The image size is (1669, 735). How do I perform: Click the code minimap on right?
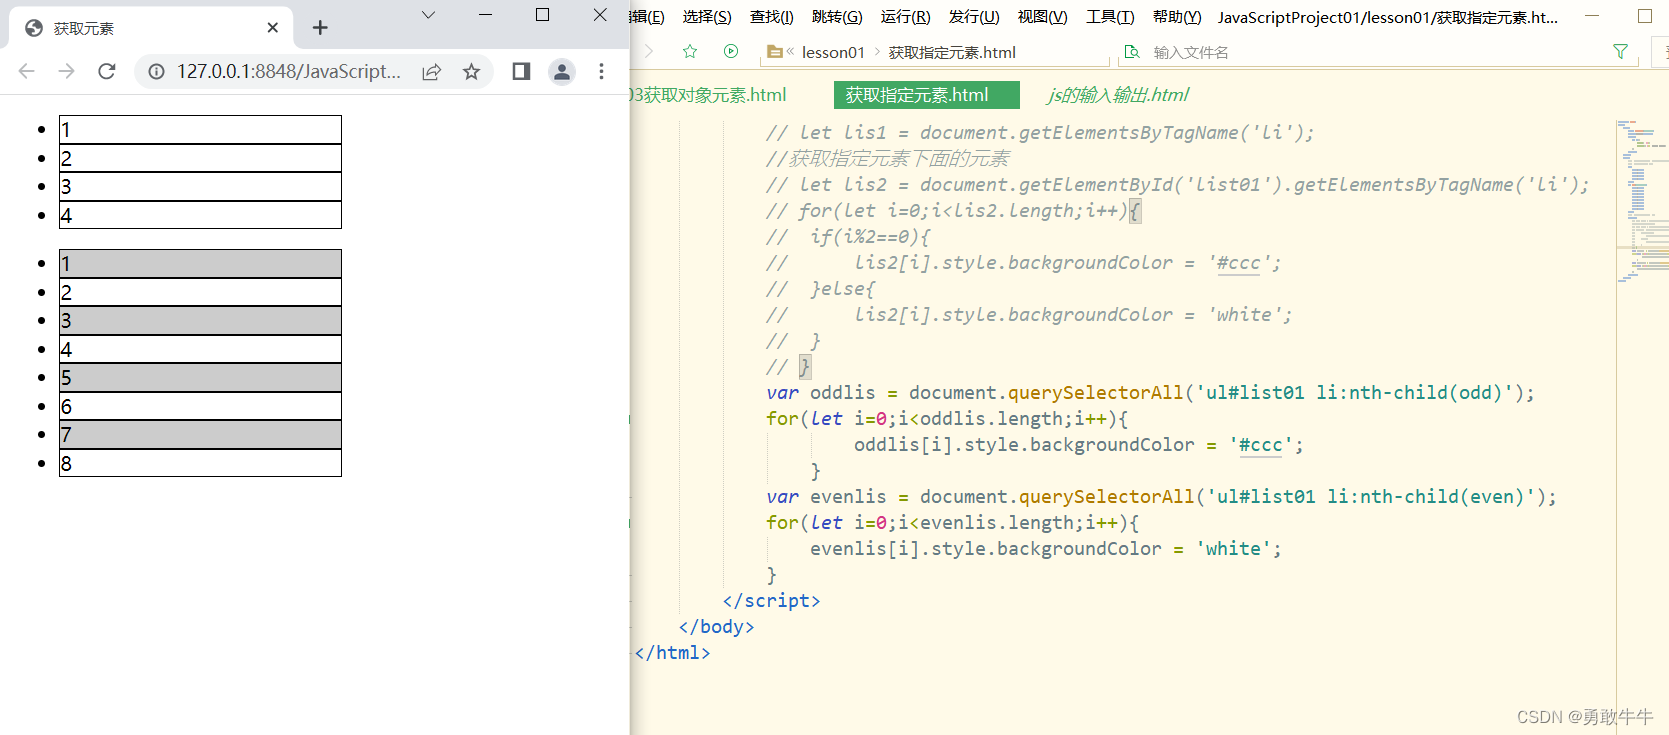[x=1642, y=200]
